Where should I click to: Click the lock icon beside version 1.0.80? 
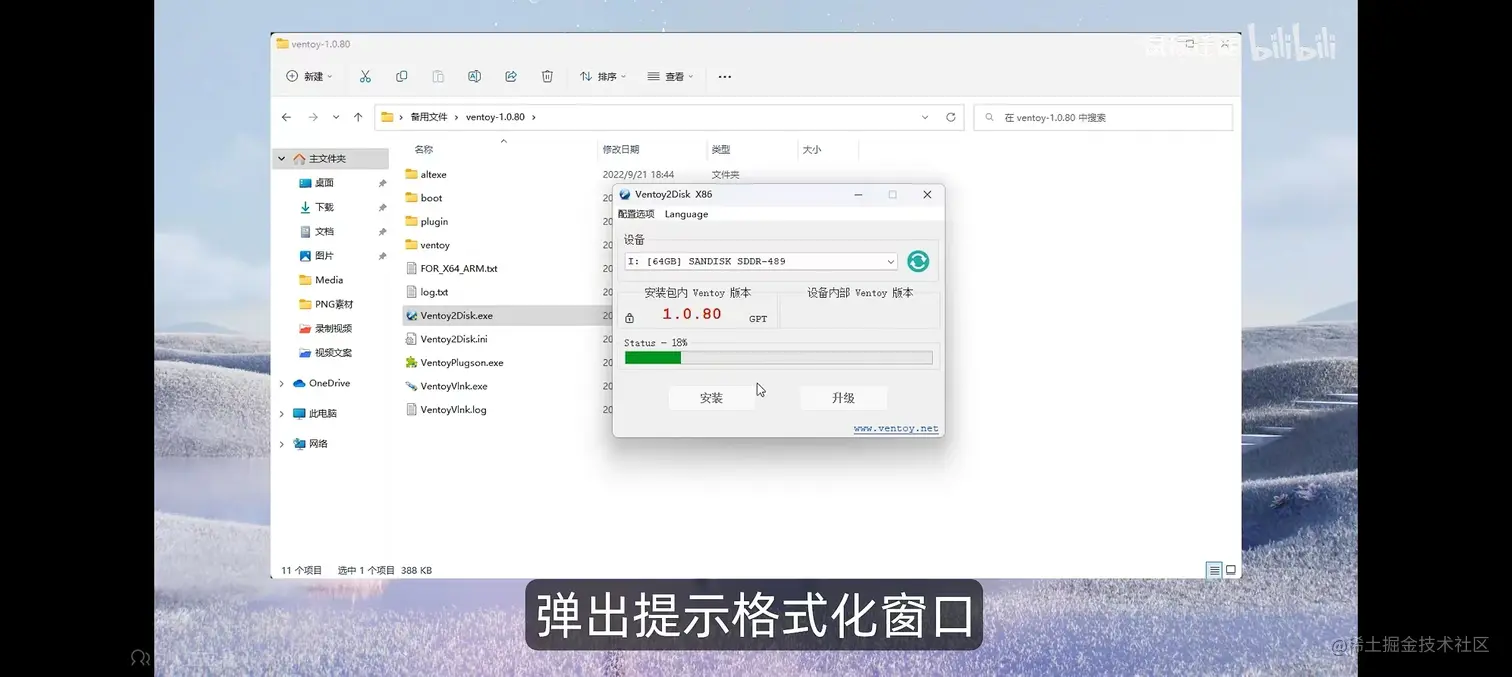click(x=629, y=318)
